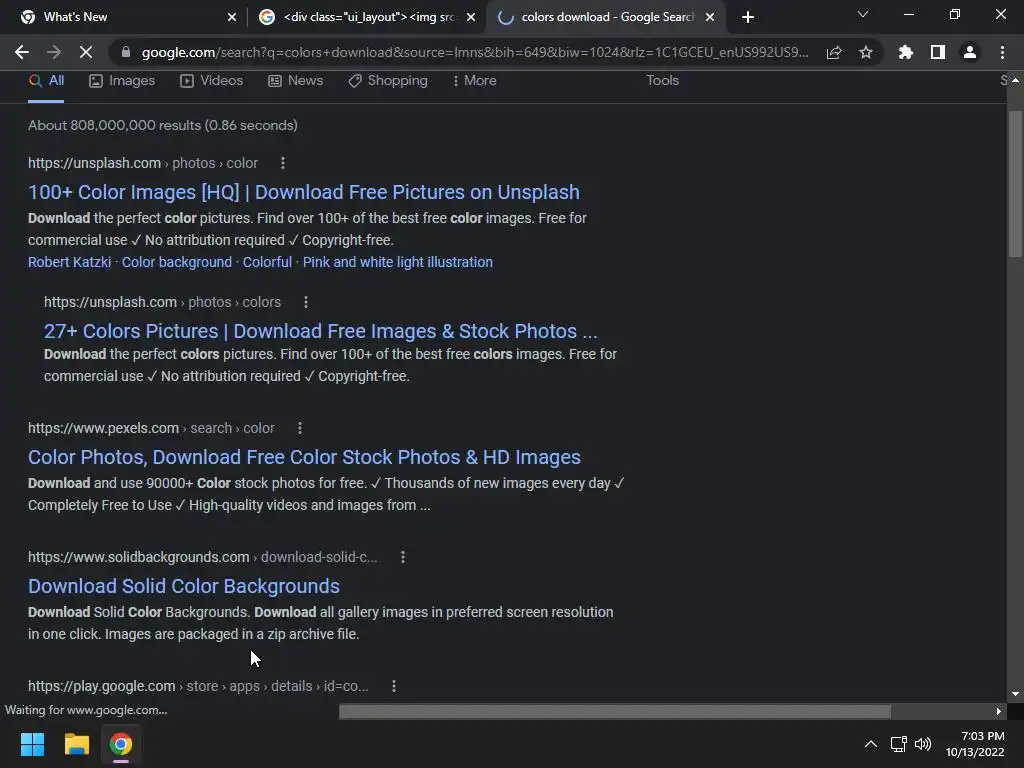Switch to the div class ui_layout tab

(367, 17)
